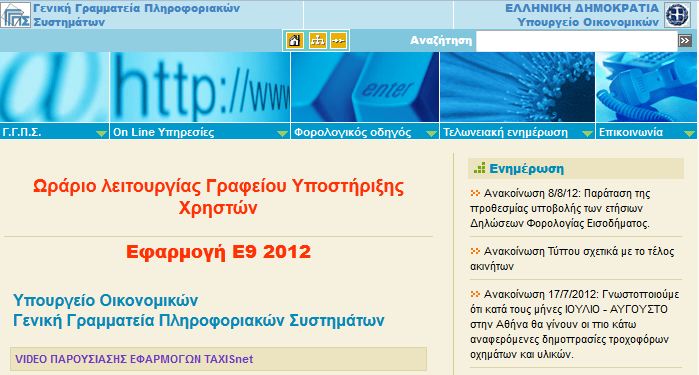
Task: Click the home icon in the toolbar
Action: coord(294,41)
